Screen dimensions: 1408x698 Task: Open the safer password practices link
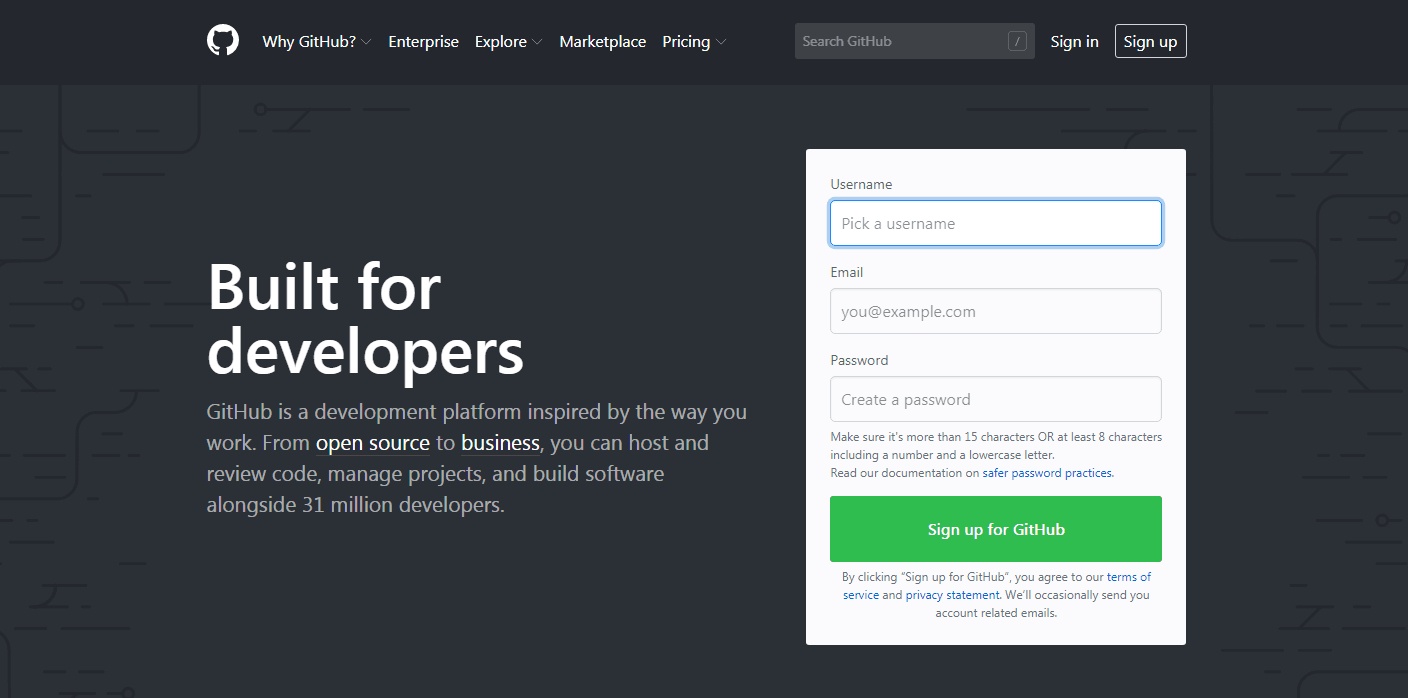tap(1047, 473)
